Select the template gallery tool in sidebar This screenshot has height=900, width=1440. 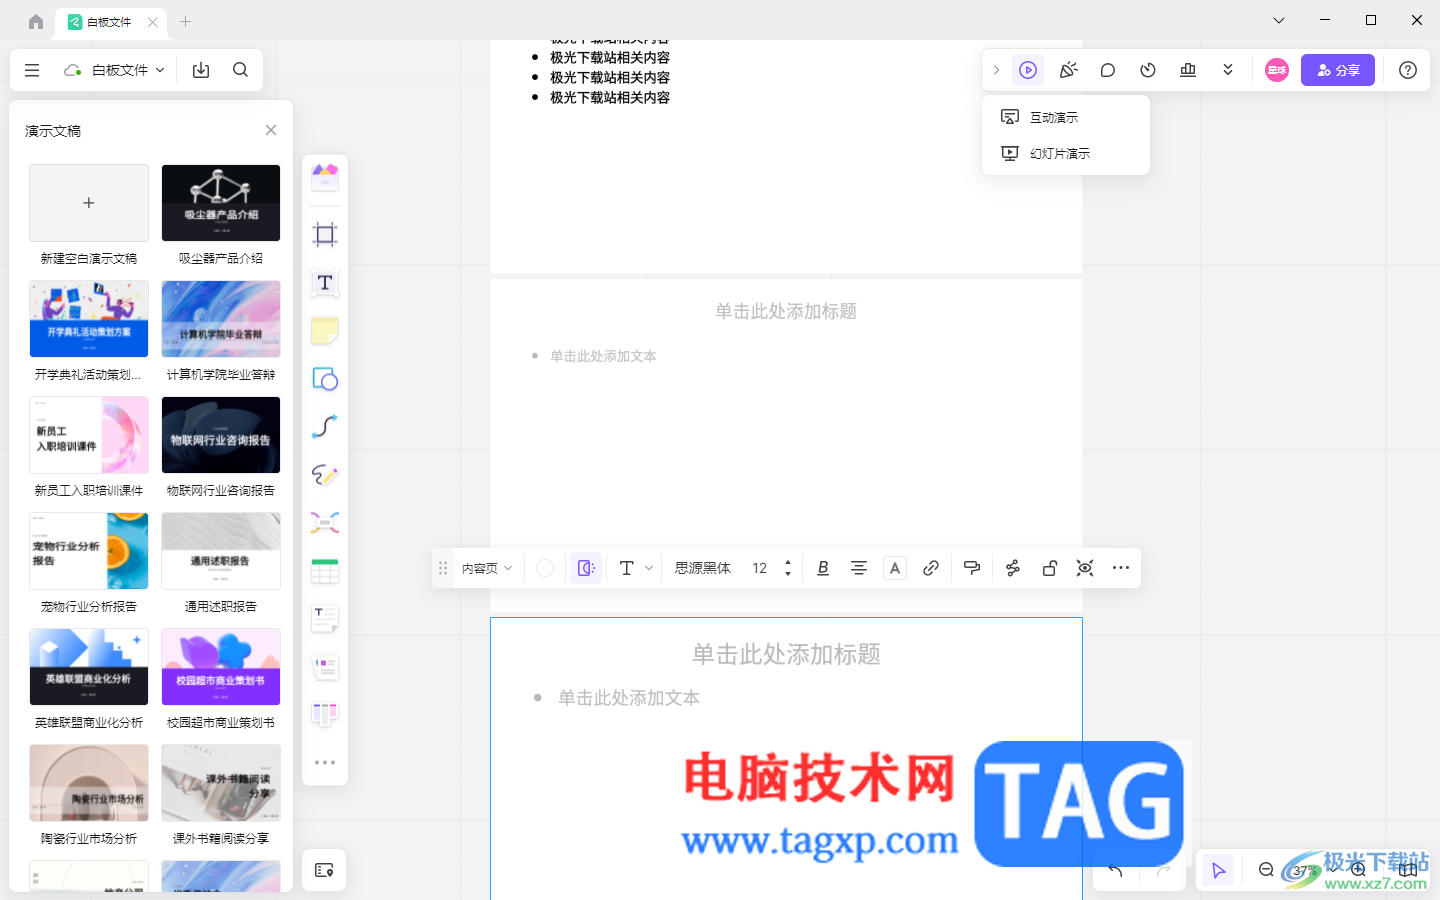325,178
